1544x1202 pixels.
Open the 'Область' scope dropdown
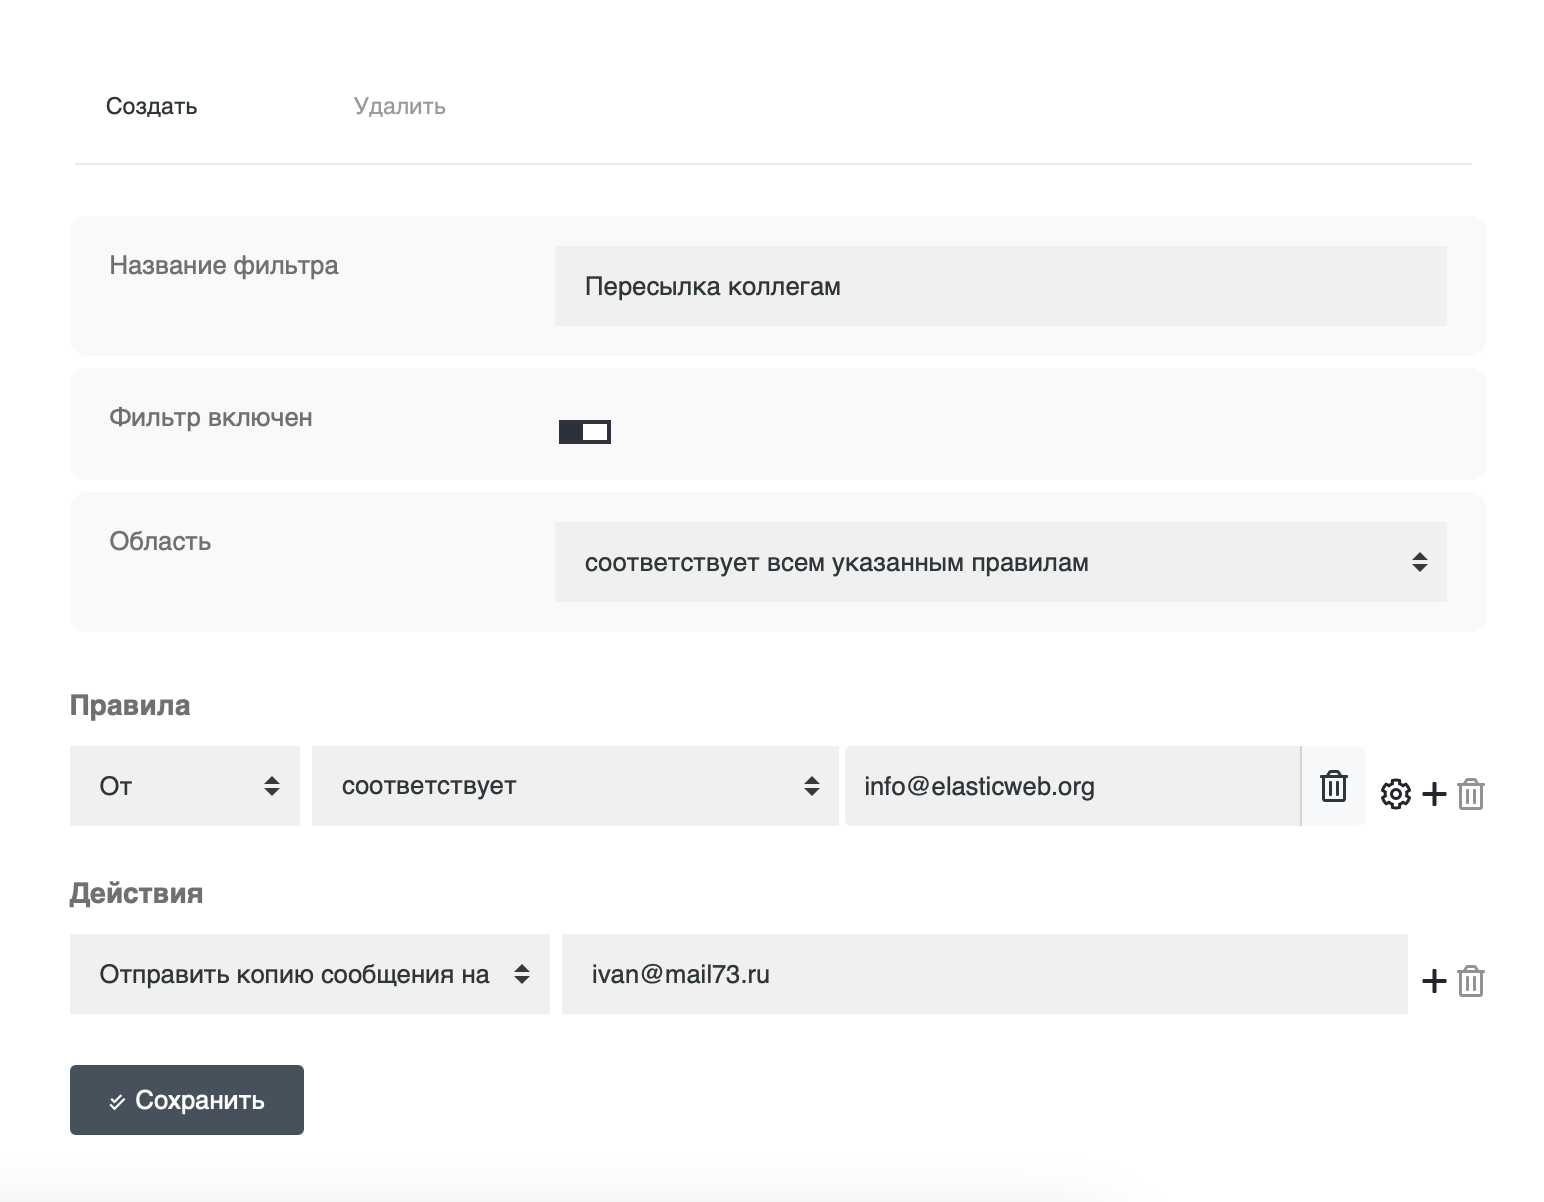pyautogui.click(x=1000, y=562)
